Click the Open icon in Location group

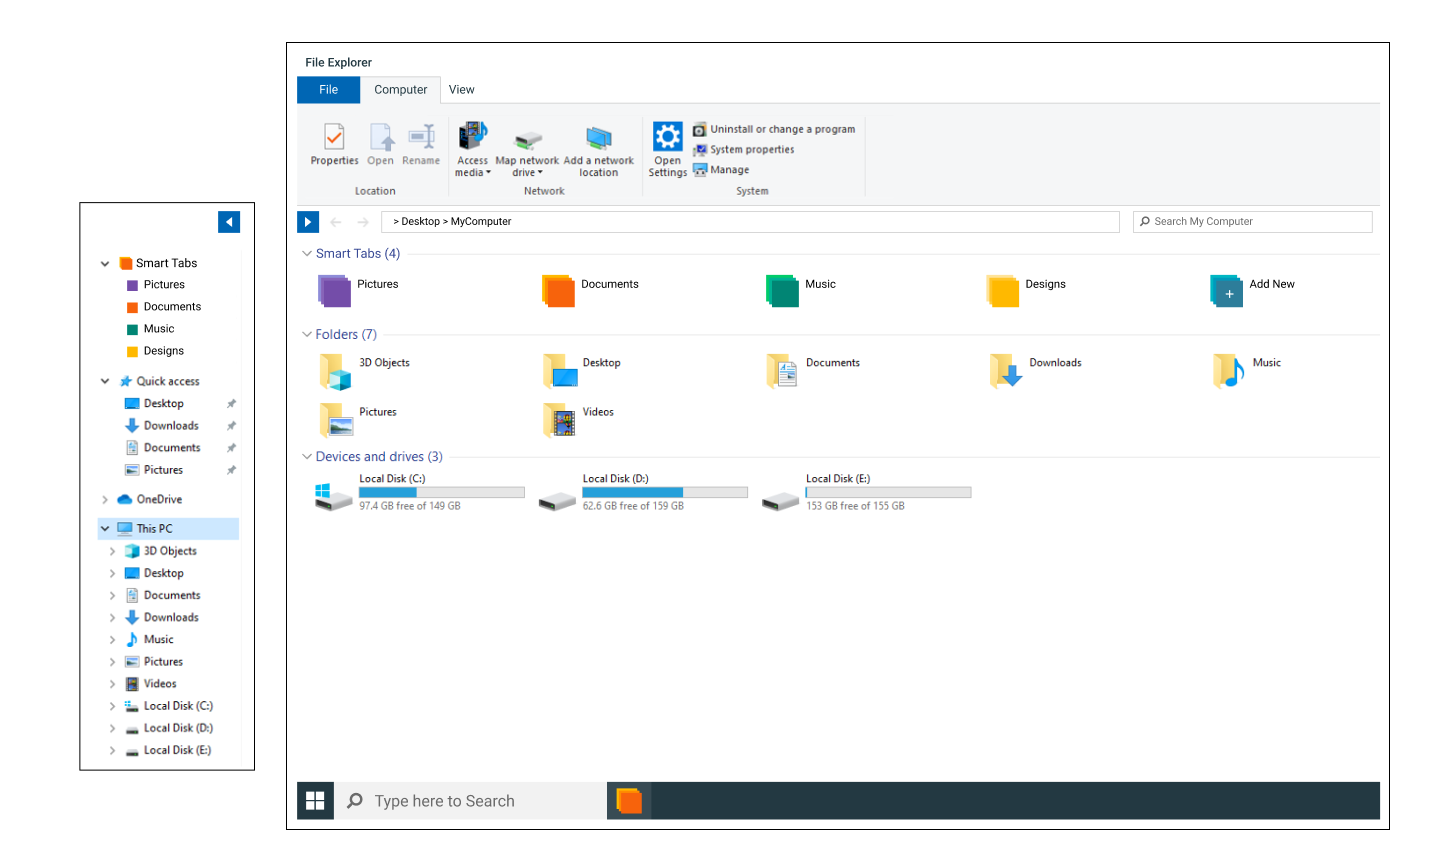(381, 136)
